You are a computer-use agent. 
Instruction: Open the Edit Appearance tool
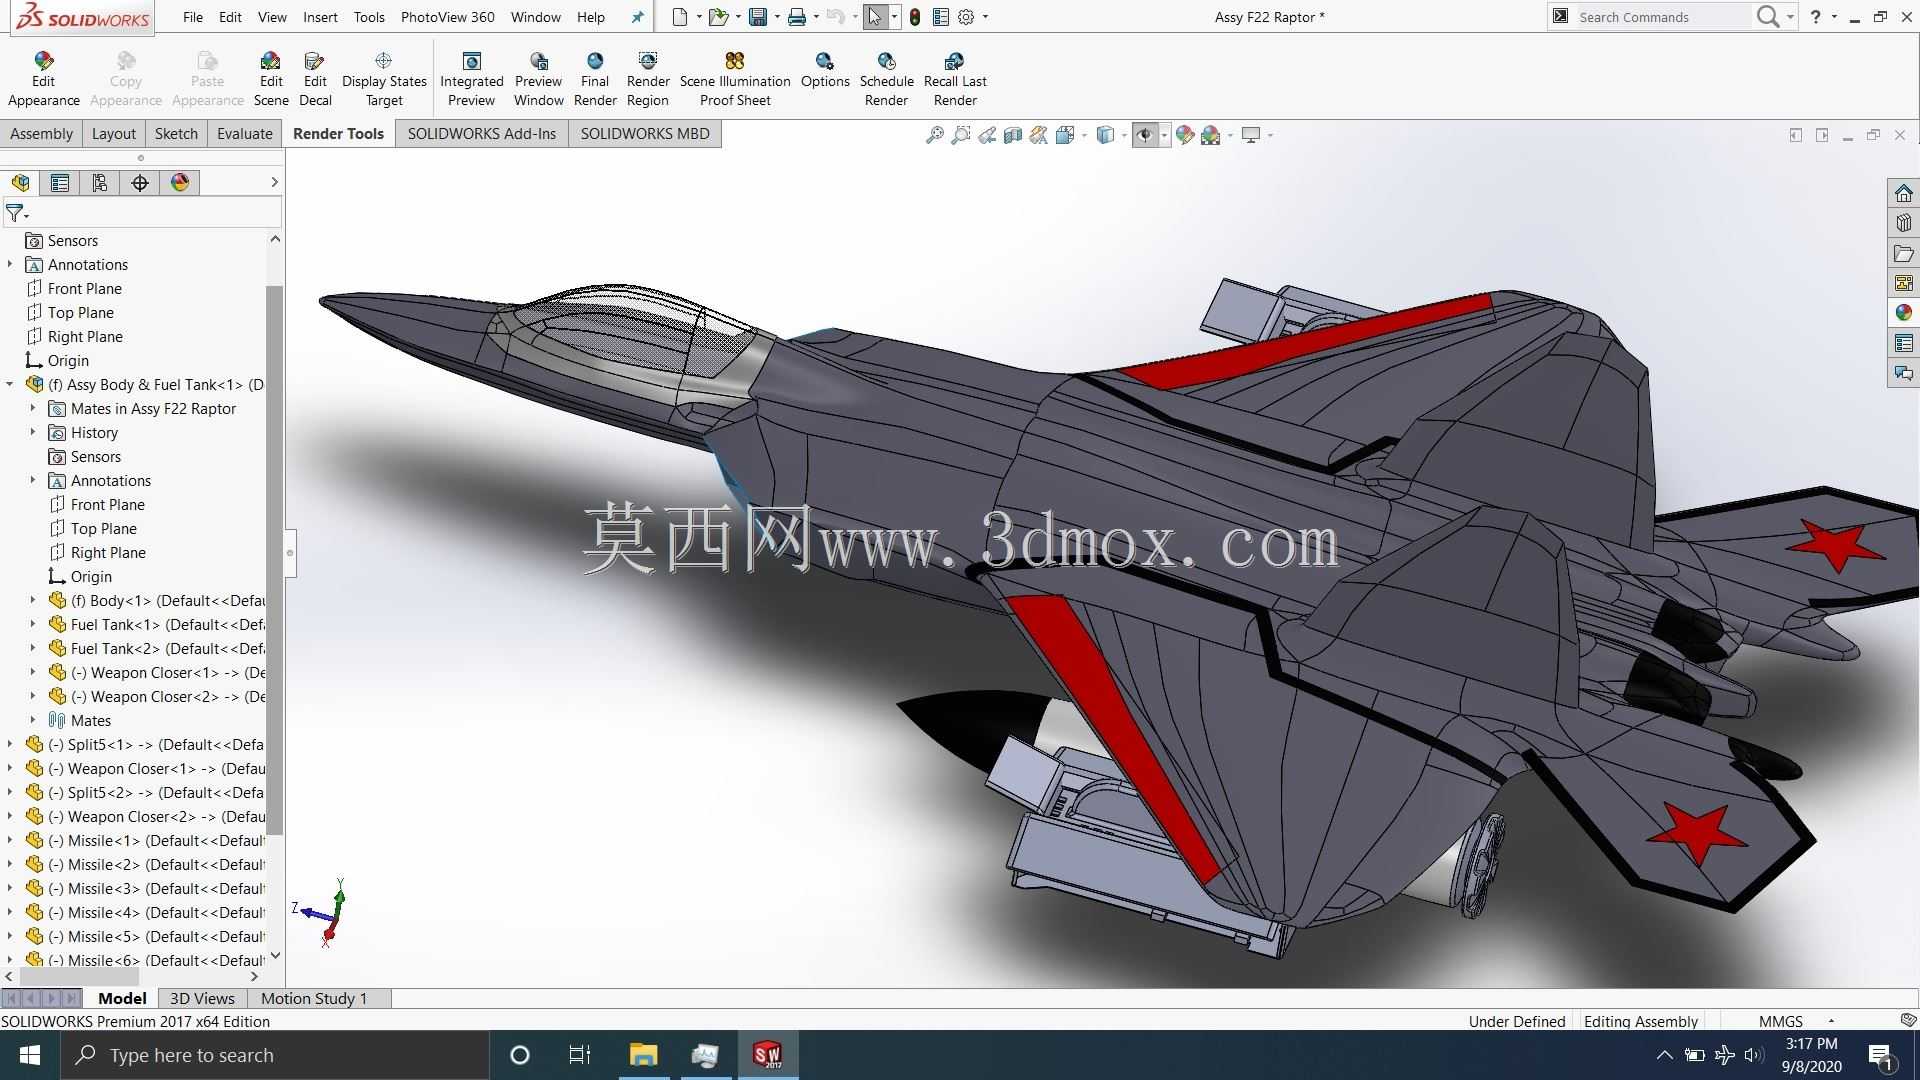(x=43, y=79)
